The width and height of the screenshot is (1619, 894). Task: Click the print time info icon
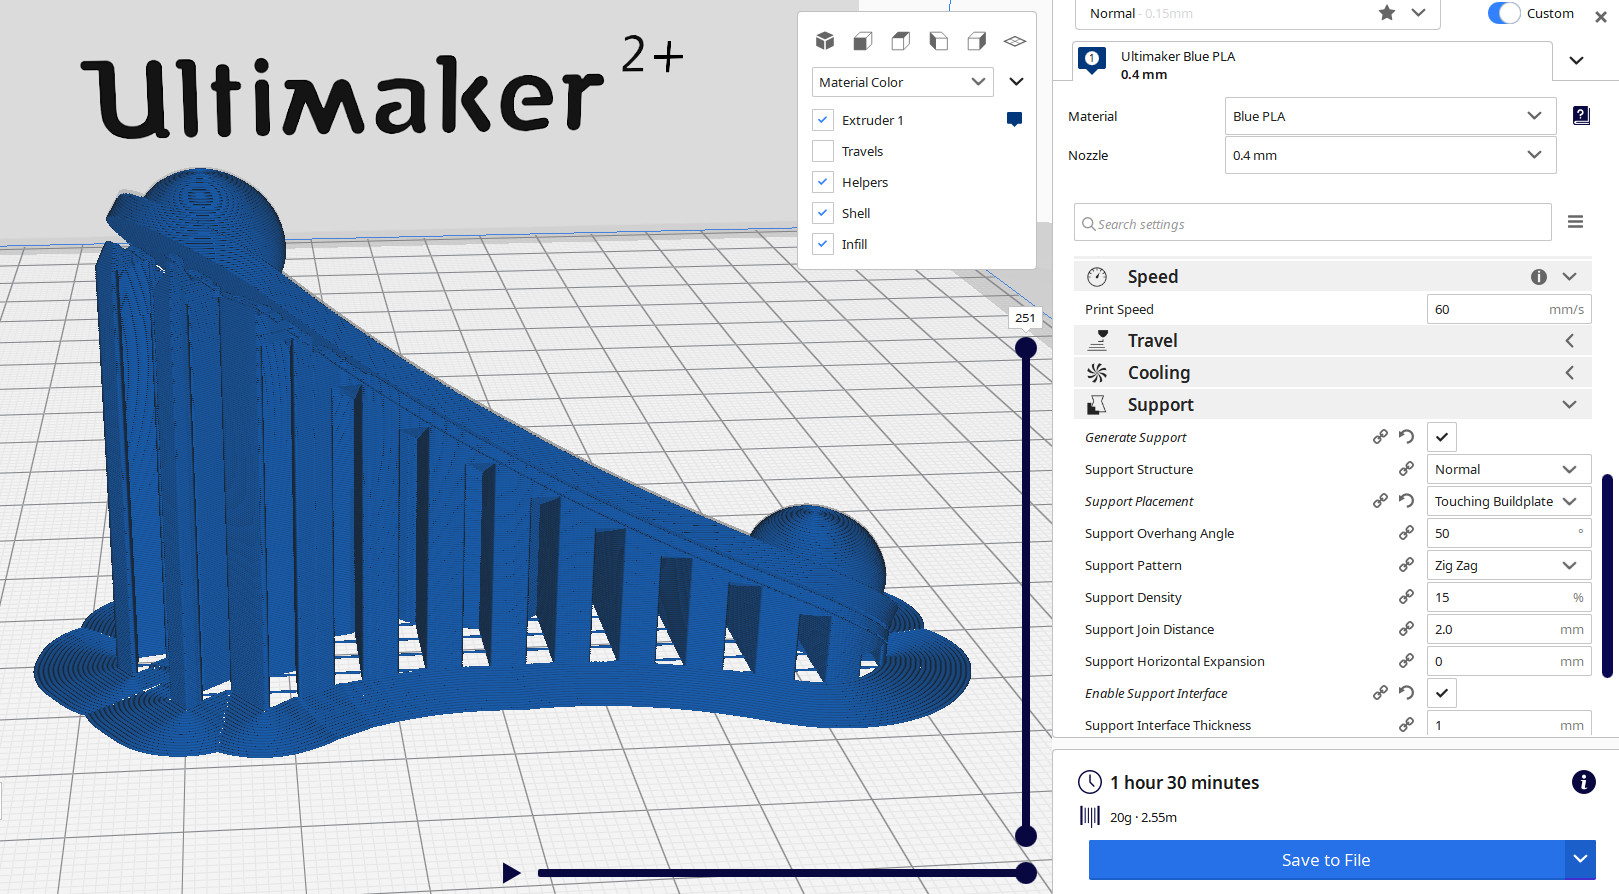click(1583, 782)
